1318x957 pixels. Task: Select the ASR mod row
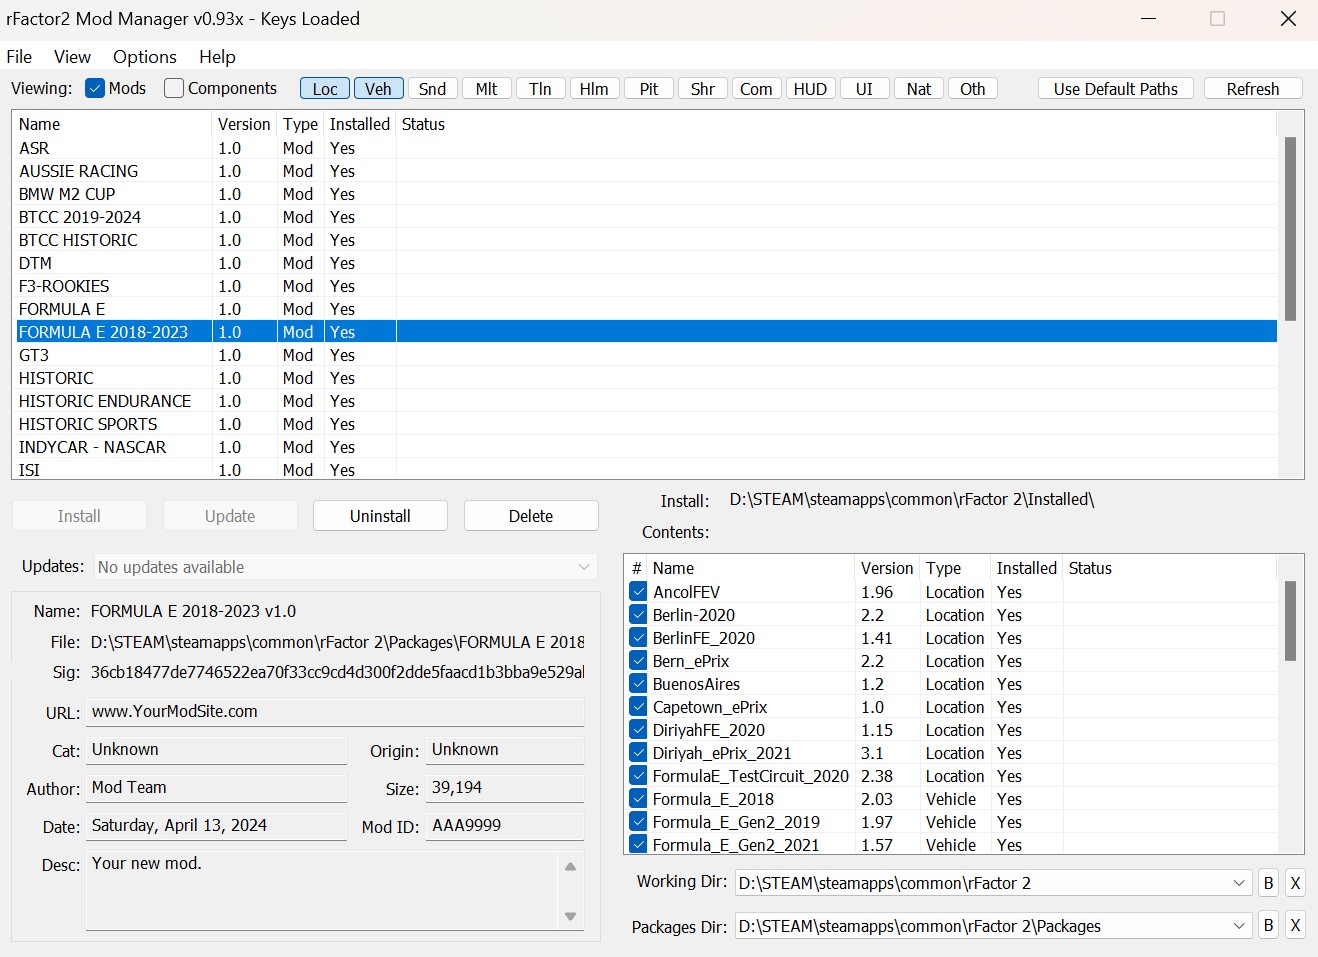point(646,148)
